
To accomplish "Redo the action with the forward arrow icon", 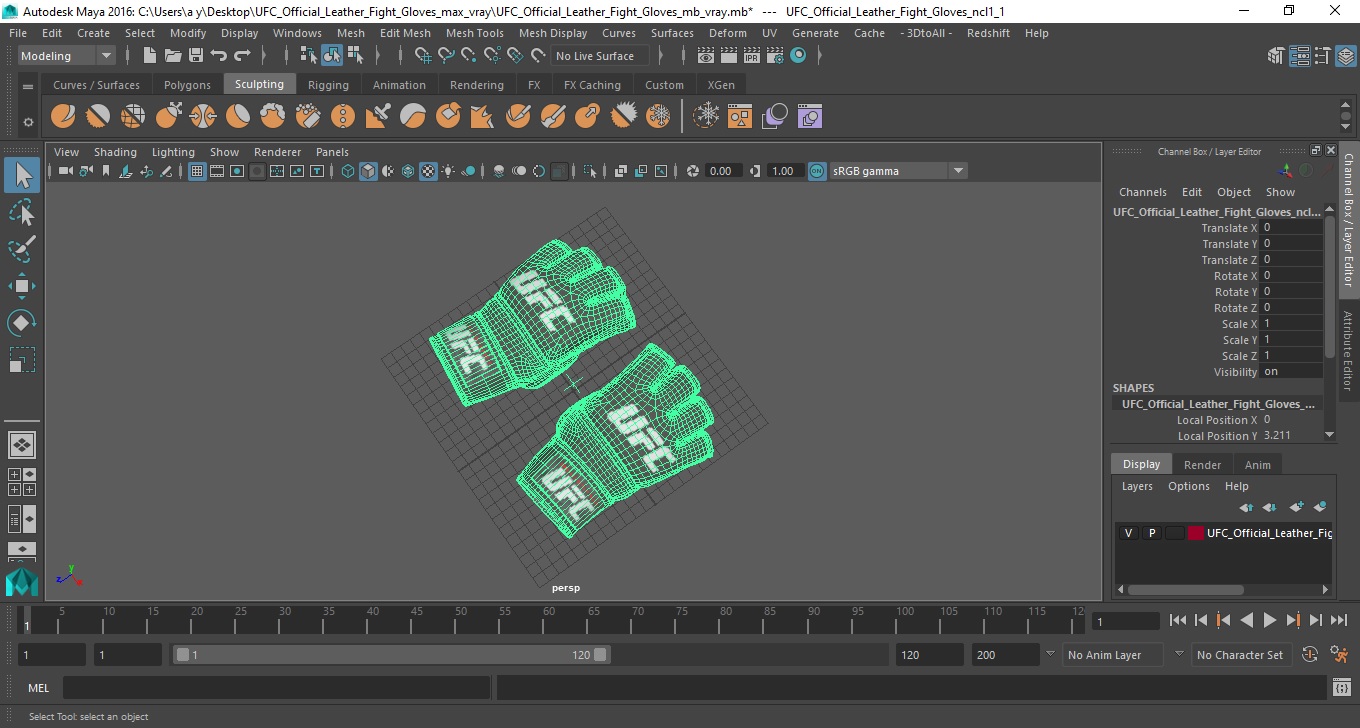I will click(242, 56).
